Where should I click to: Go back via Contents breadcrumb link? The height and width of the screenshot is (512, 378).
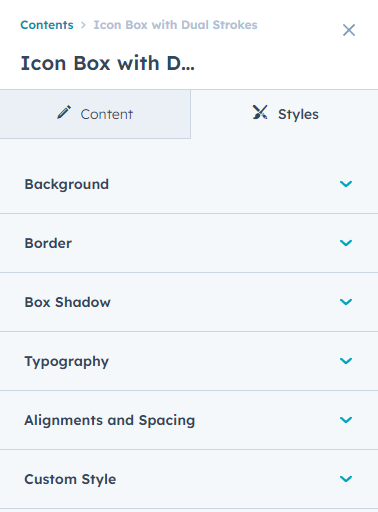47,25
